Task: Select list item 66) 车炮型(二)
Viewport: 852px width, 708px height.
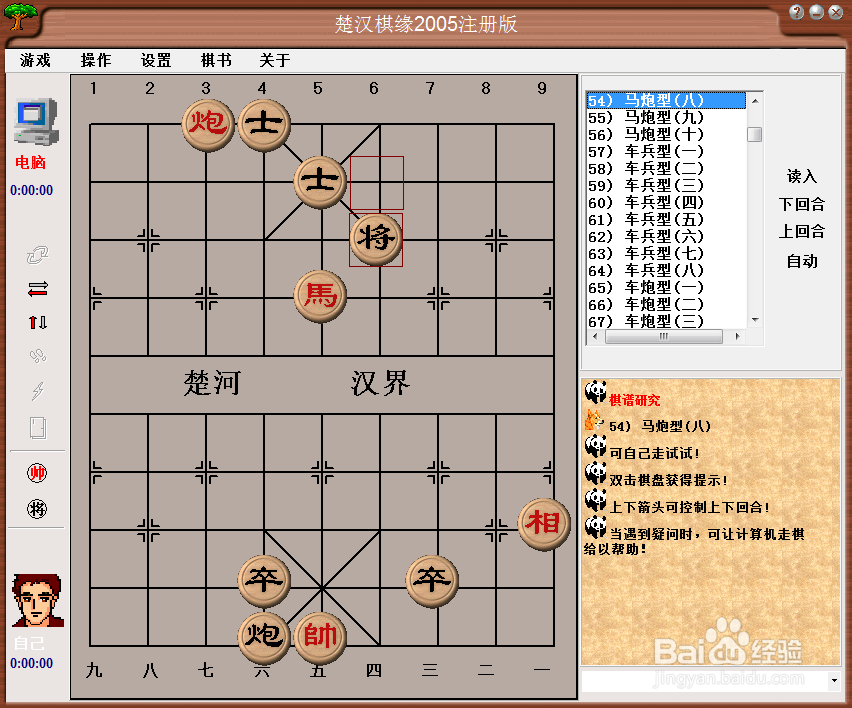Action: [x=666, y=305]
